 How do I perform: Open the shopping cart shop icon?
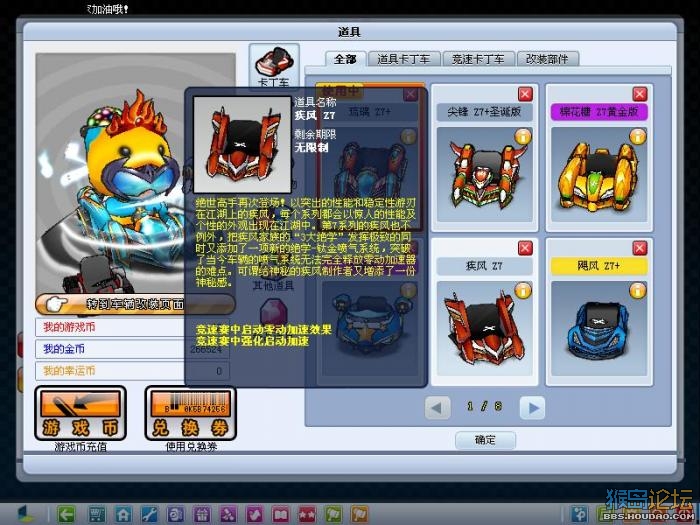96,515
